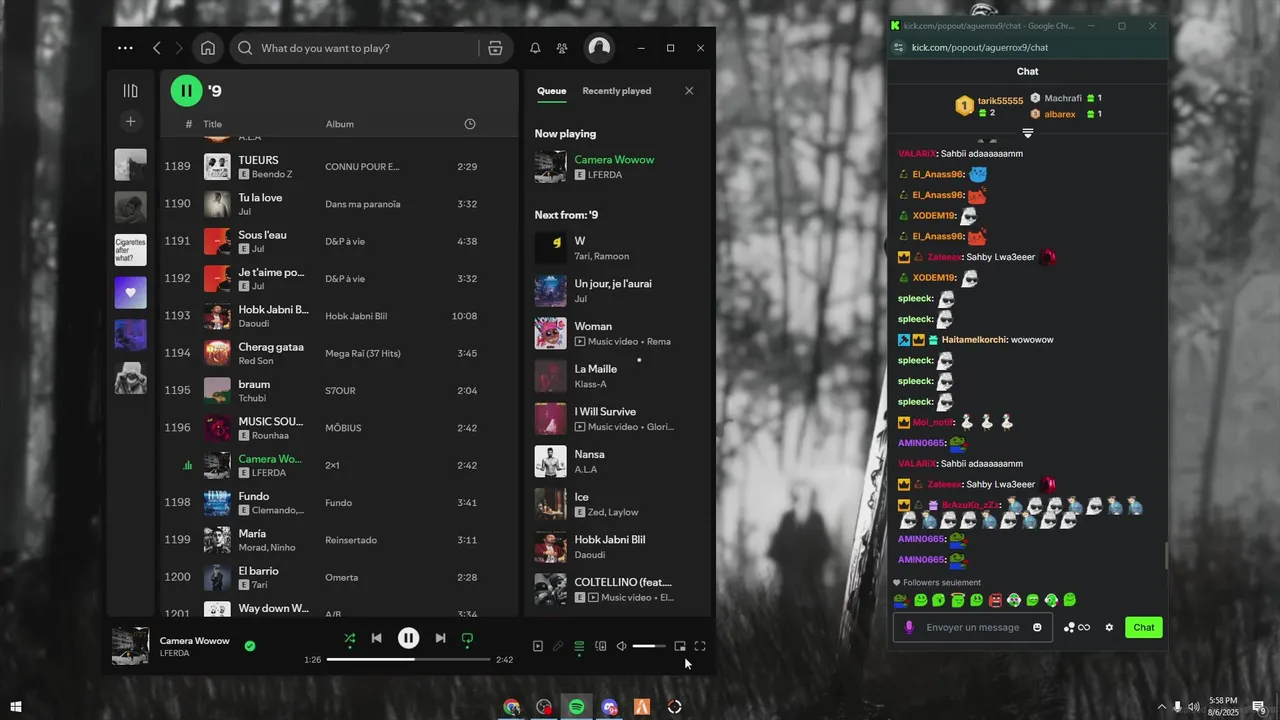Screen dimensions: 1280x720
Task: Open Liked Songs heart thumbnail in sidebar
Action: click(x=130, y=292)
